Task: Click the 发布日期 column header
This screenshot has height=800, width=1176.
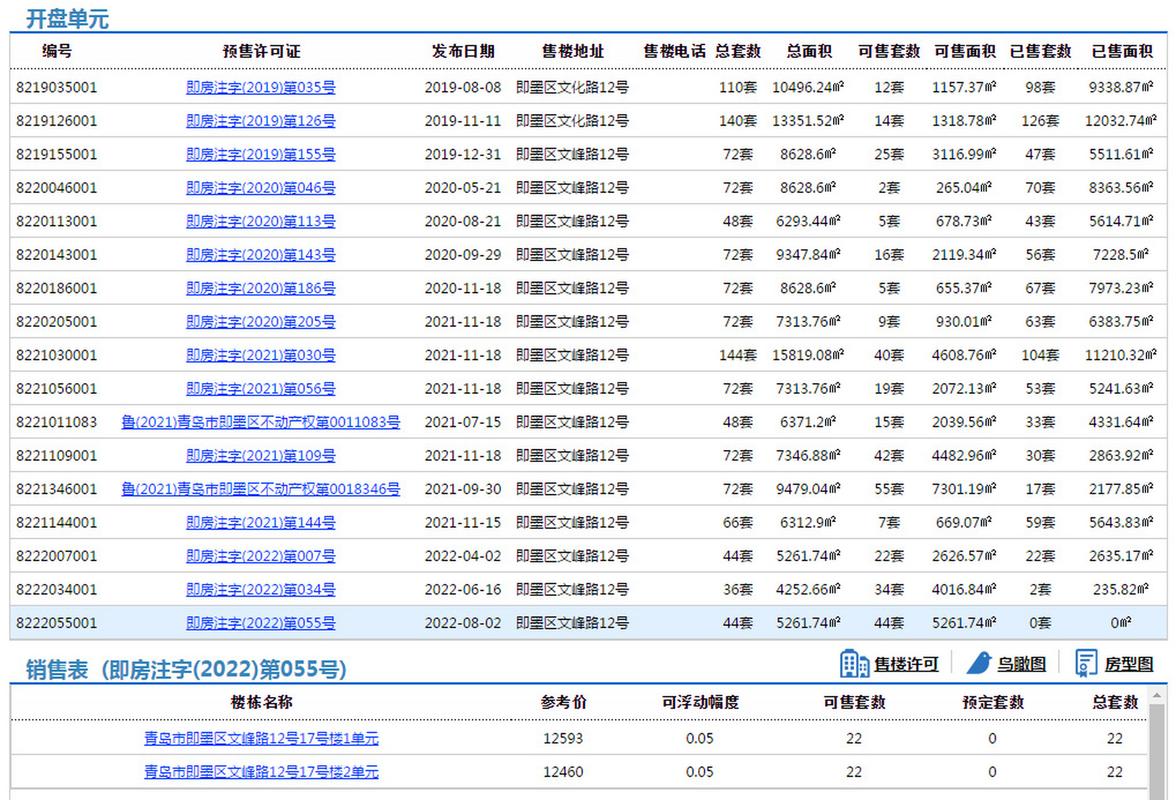Action: [463, 51]
